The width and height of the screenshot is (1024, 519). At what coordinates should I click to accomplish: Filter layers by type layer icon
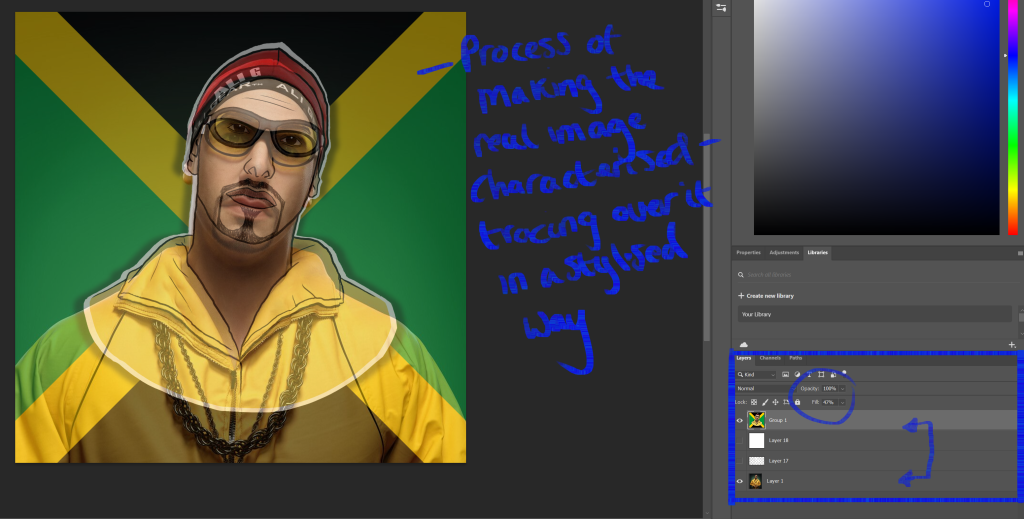pos(808,374)
